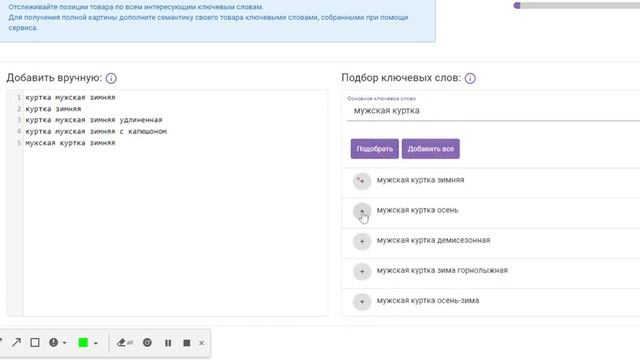The image size is (640, 360).
Task: Close the recording toolbar
Action: (x=201, y=343)
